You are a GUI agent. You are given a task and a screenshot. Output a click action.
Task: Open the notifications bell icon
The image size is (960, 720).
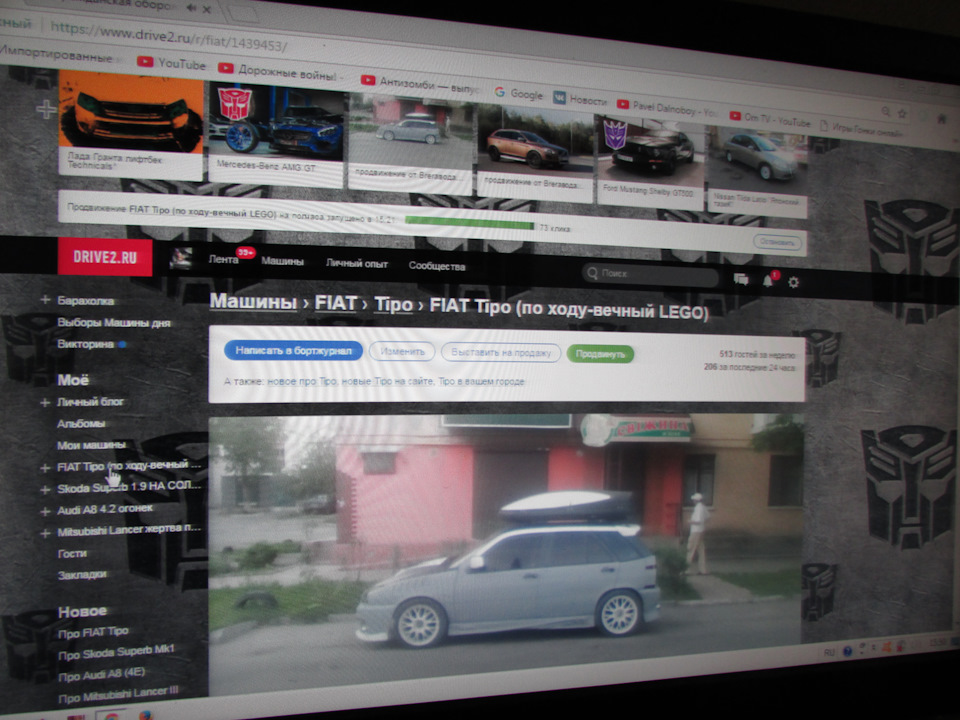point(768,280)
